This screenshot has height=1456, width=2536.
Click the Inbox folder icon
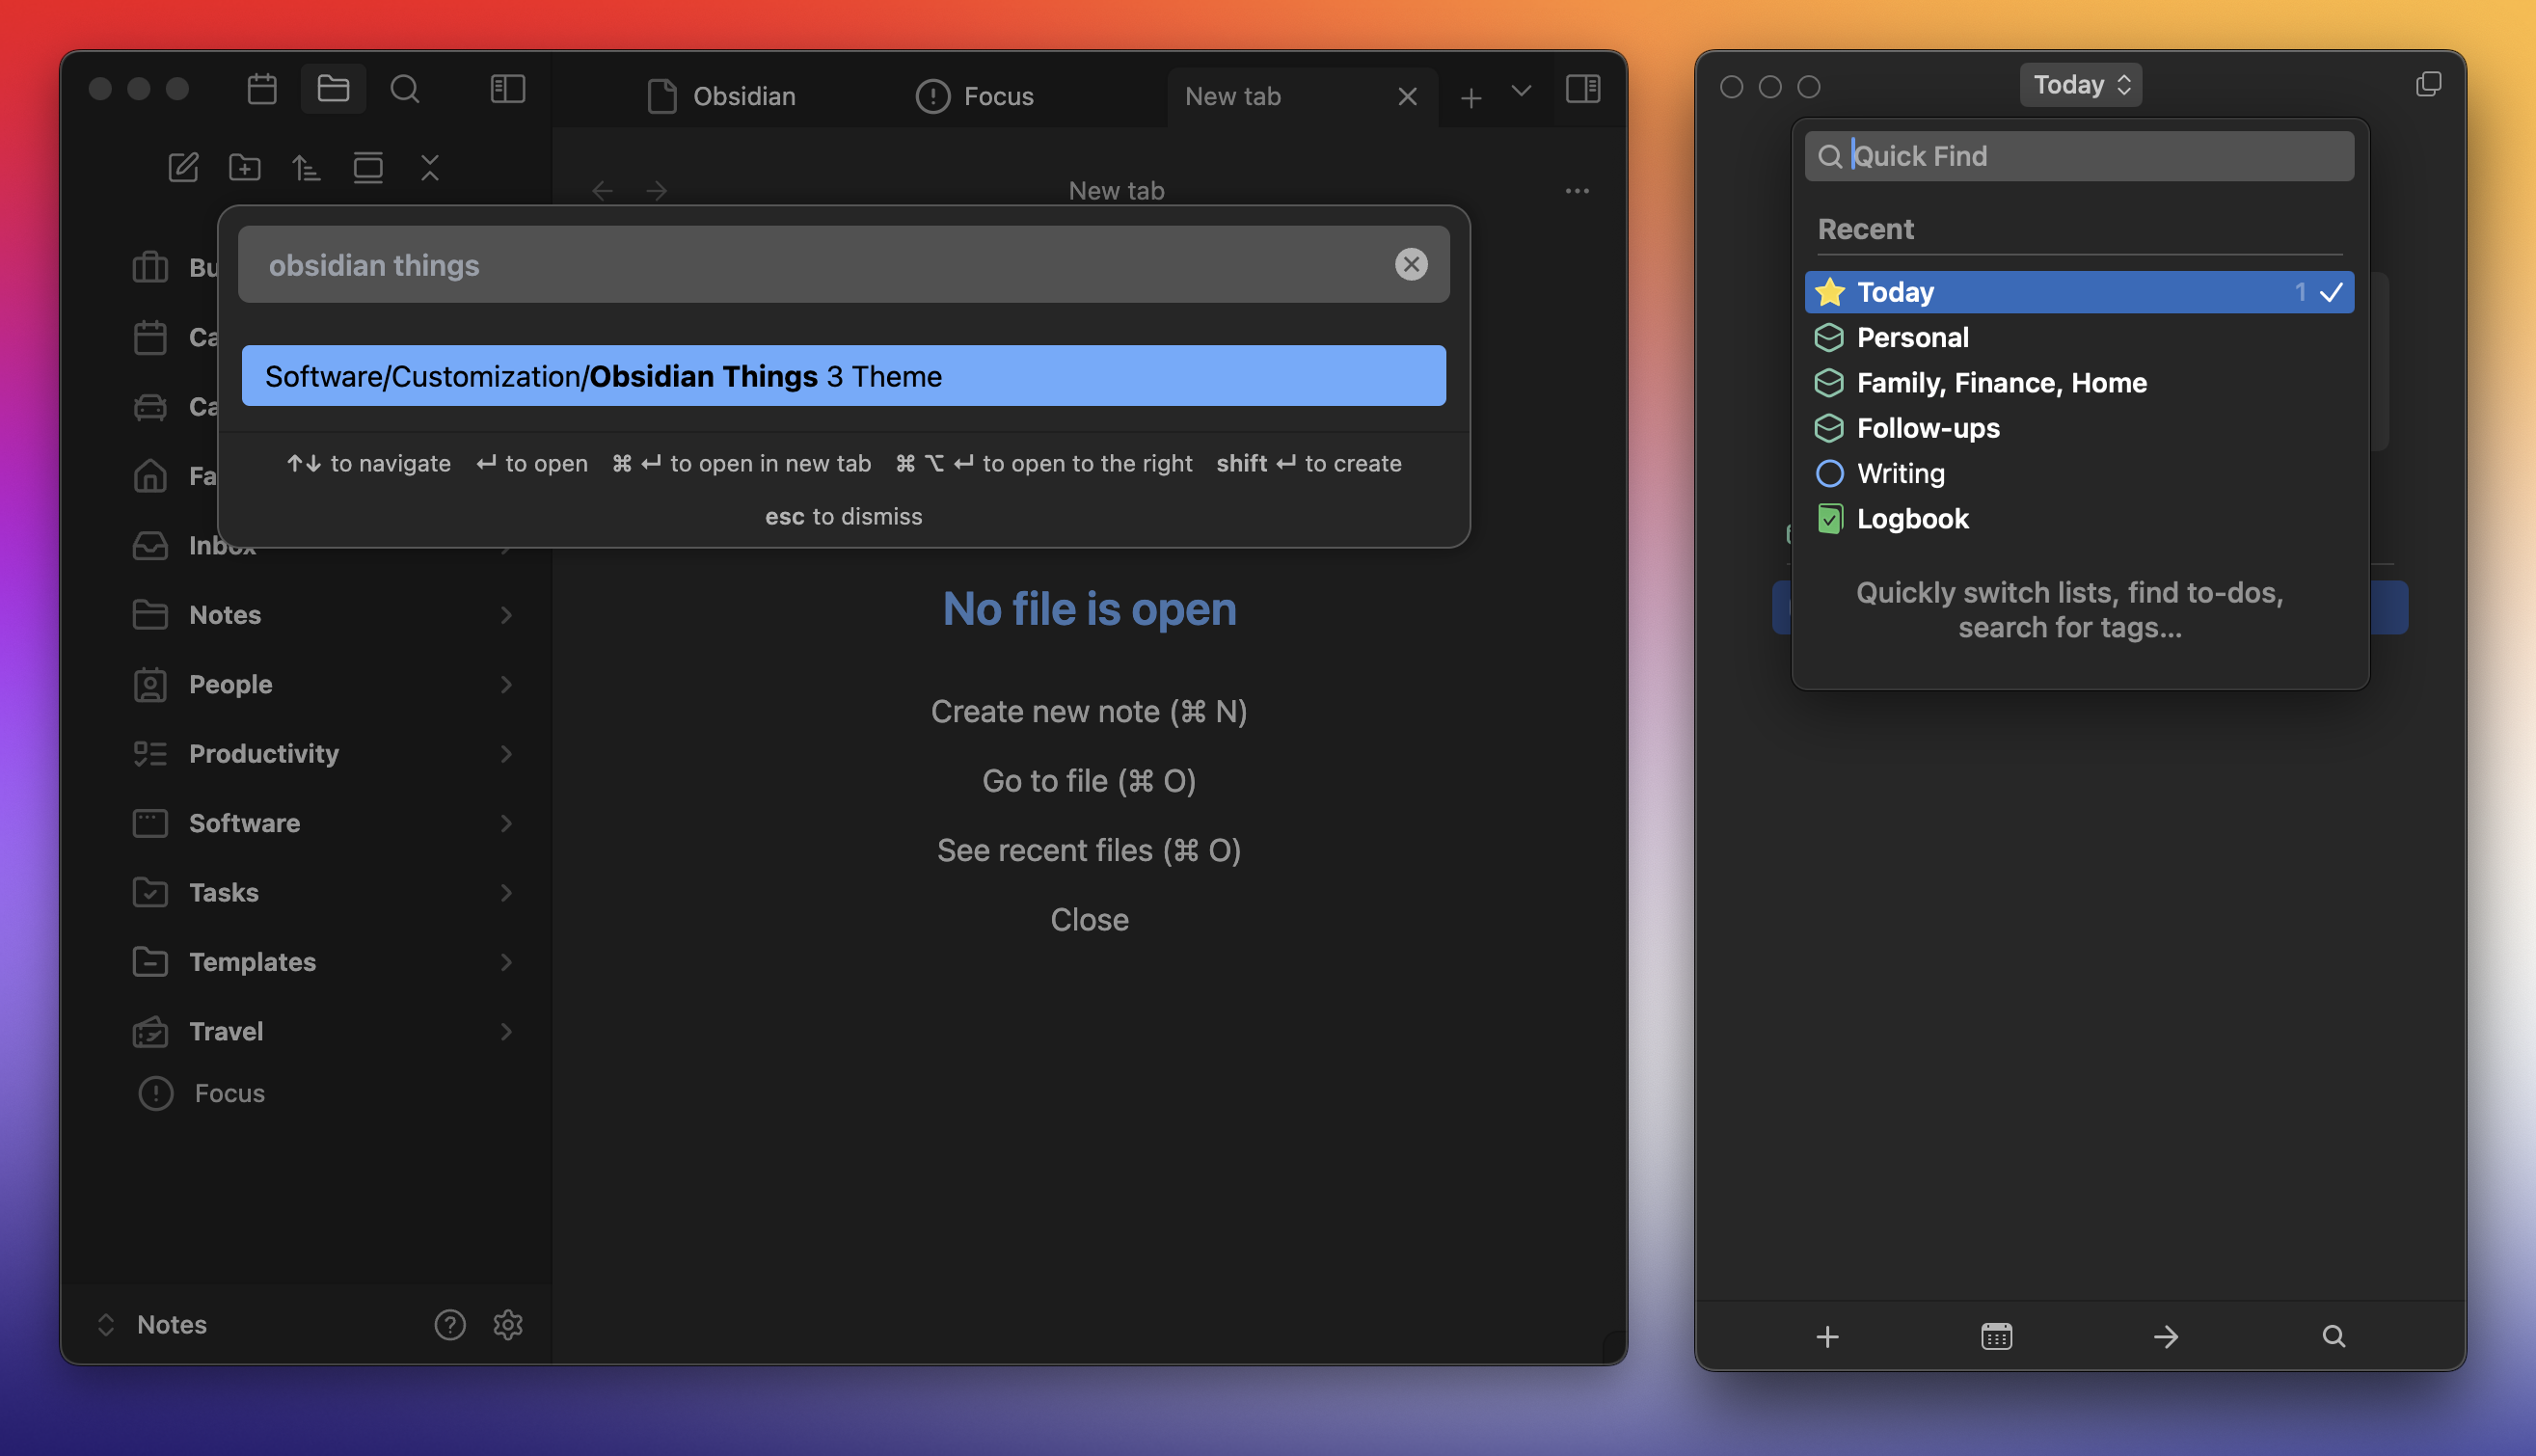point(150,545)
